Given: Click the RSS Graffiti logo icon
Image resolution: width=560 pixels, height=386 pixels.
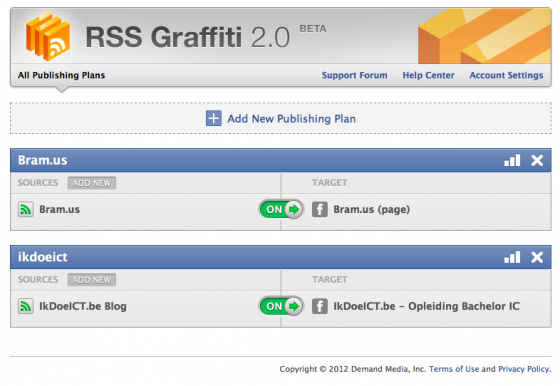Looking at the screenshot, I should [48, 36].
